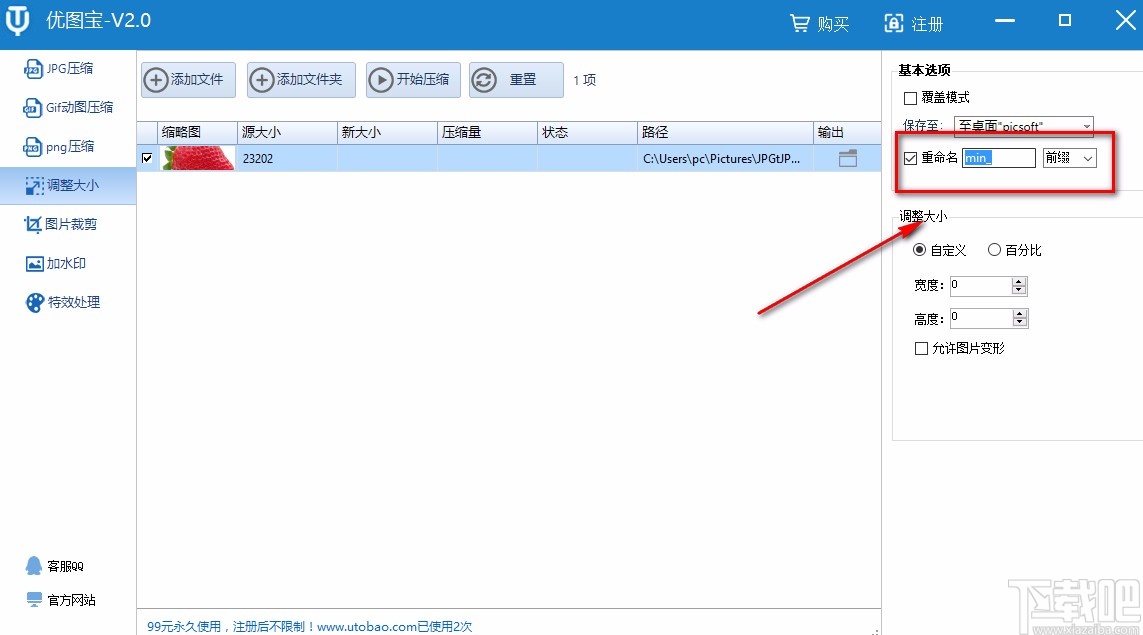
Task: Open the 图片裁剪 cropping tool
Action: point(62,224)
